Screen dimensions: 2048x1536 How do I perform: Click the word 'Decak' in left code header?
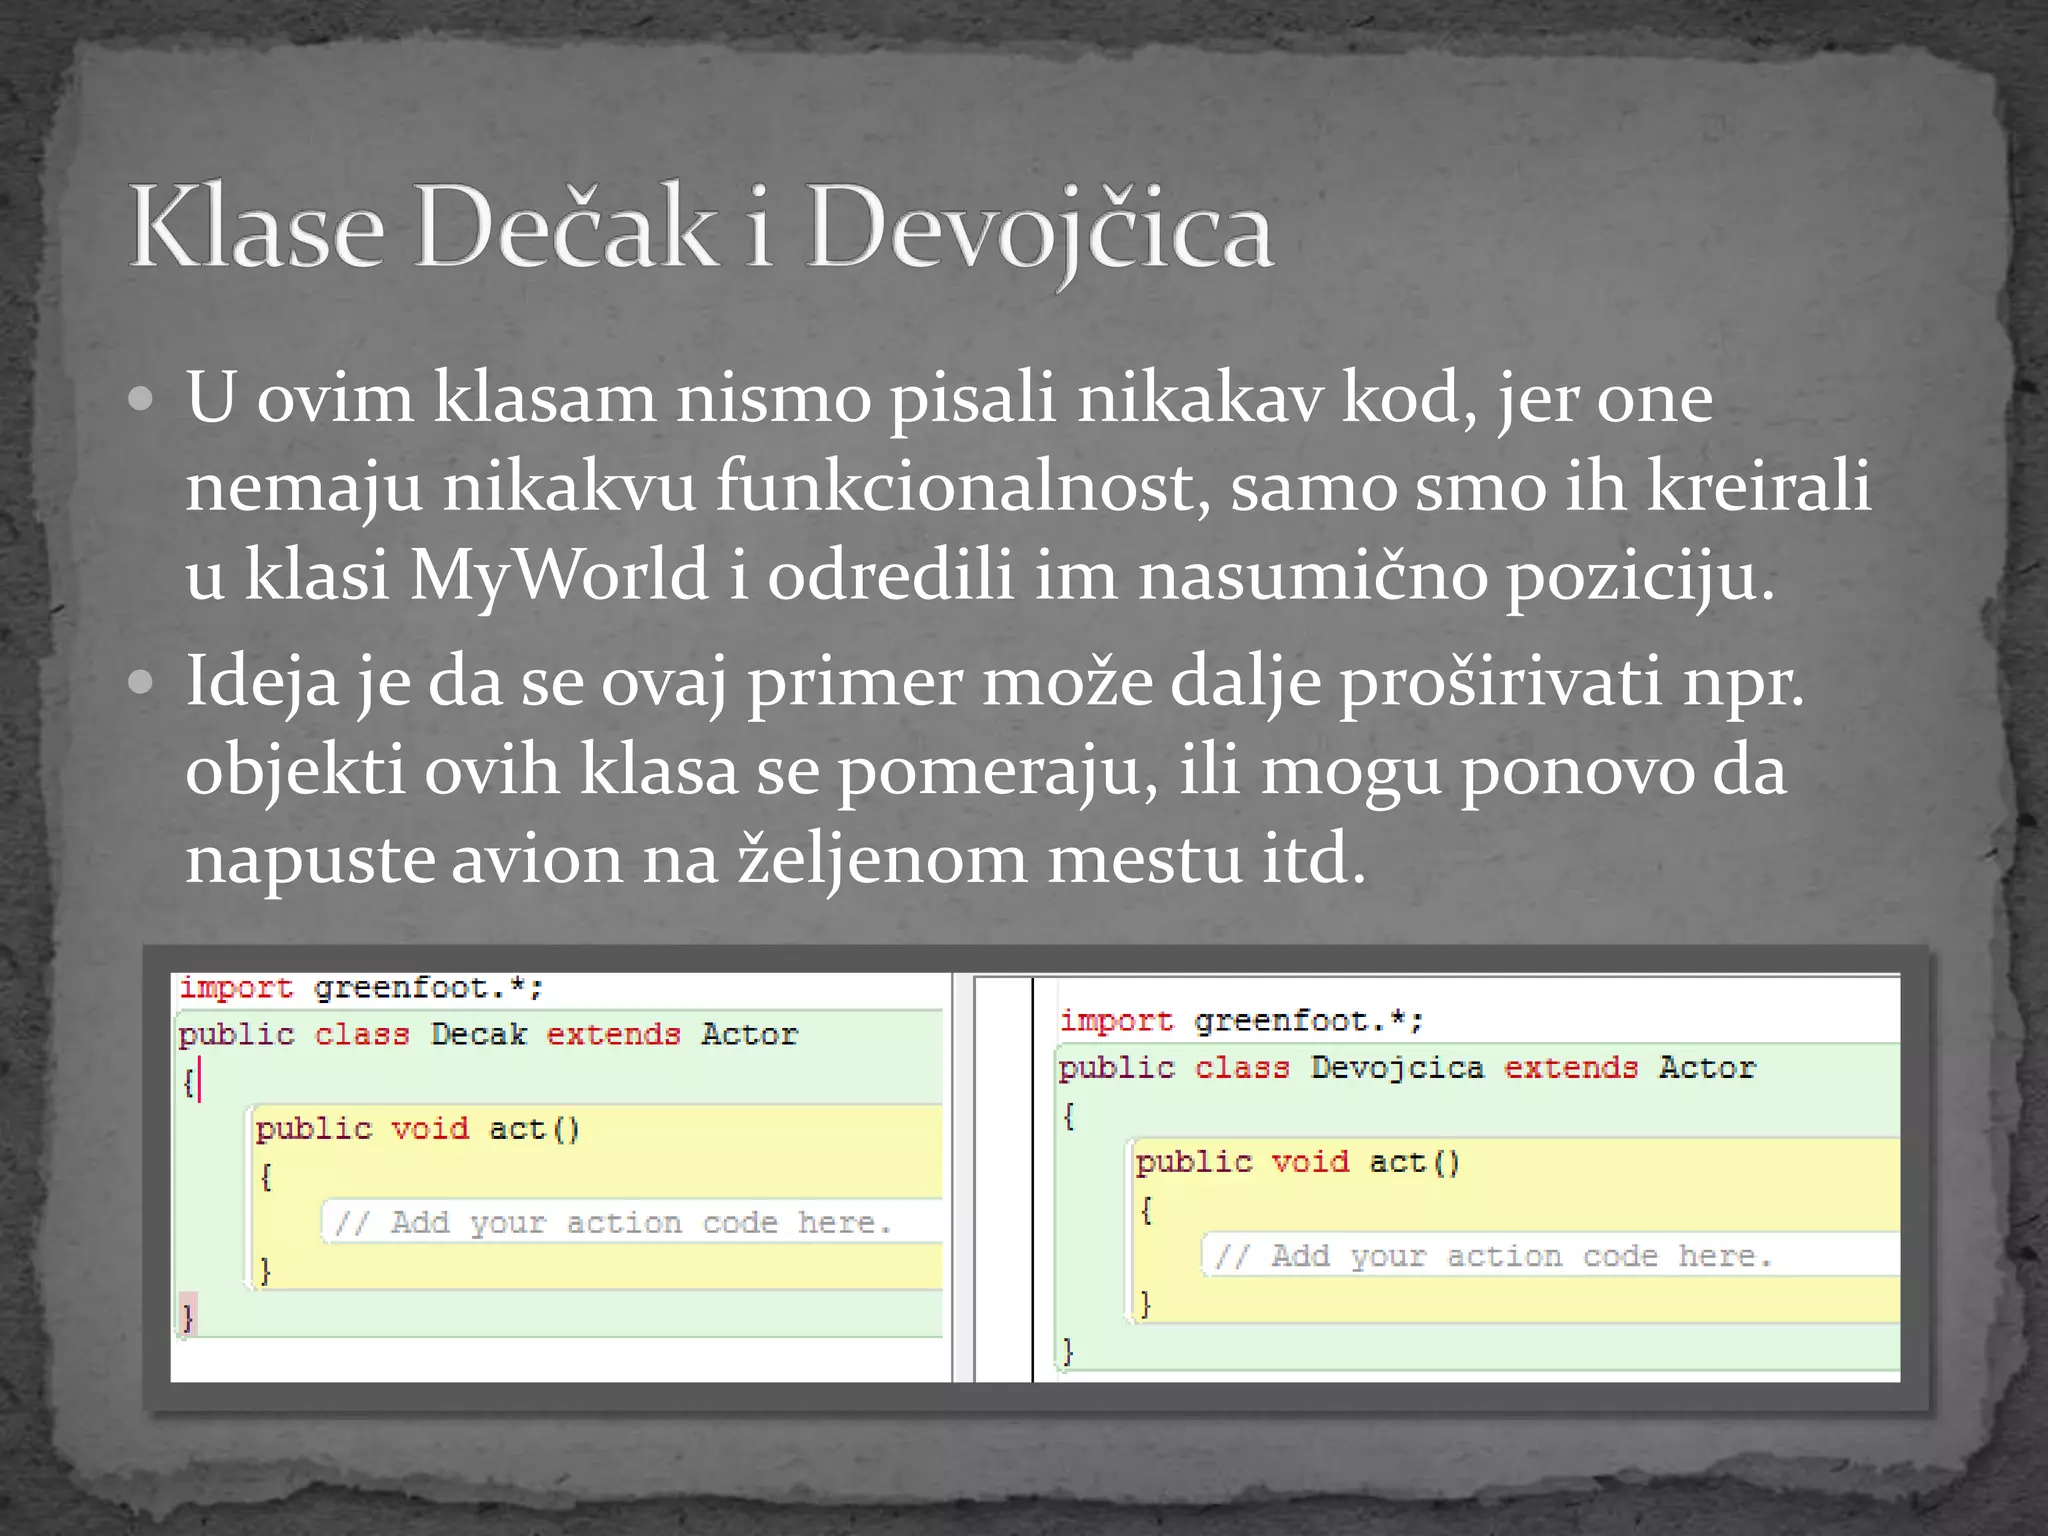pyautogui.click(x=478, y=1035)
